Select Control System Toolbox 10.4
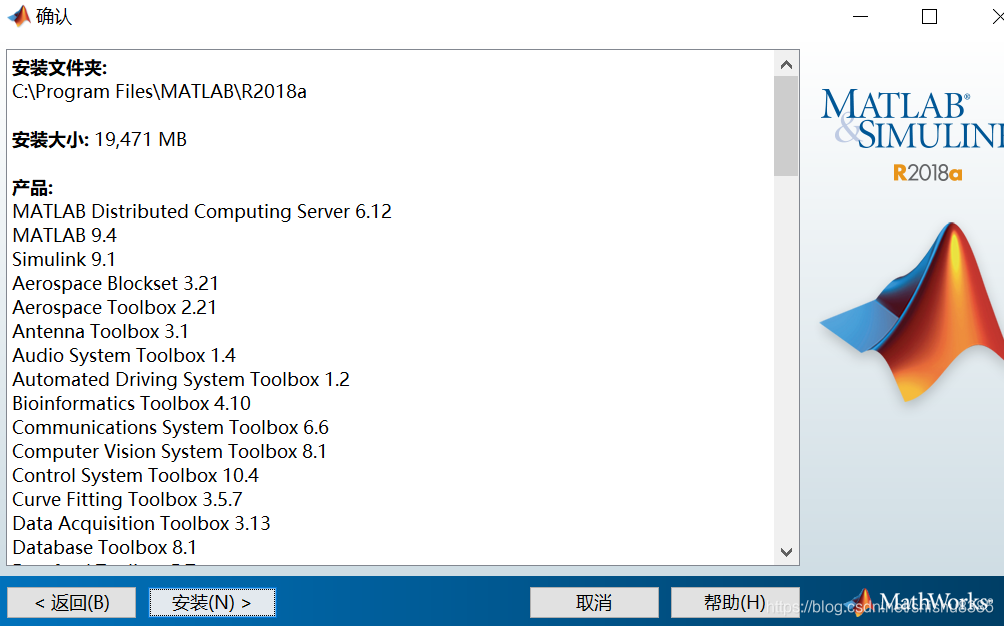This screenshot has height=626, width=1004. (136, 476)
